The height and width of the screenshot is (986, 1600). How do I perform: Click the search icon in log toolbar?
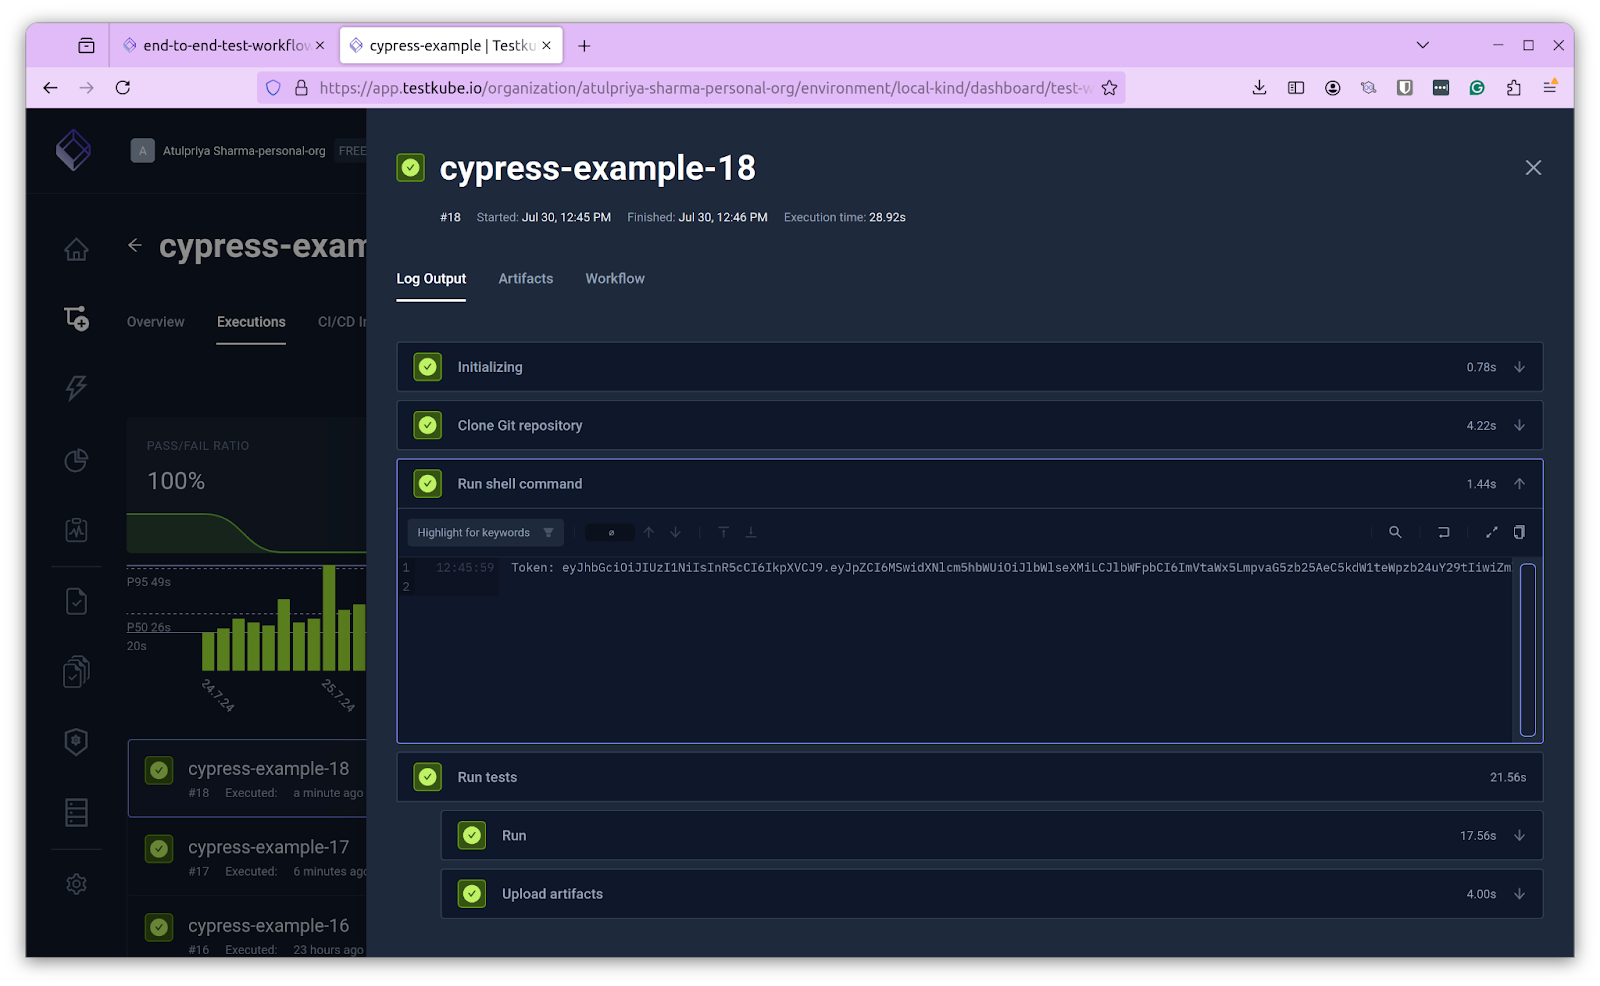(x=1395, y=532)
